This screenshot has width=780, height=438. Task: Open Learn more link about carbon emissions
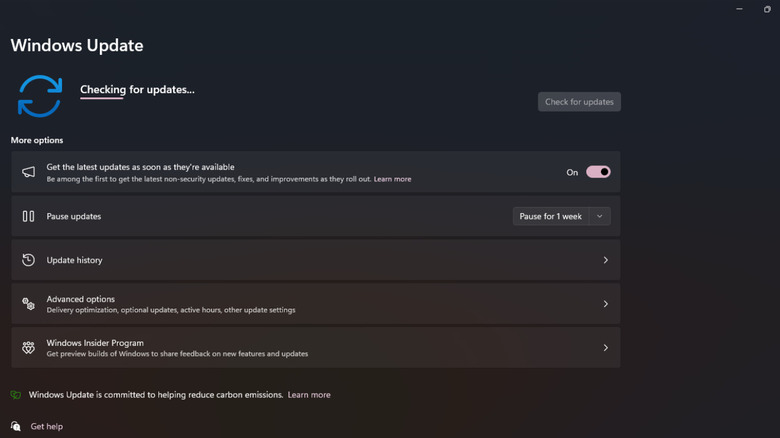click(x=309, y=395)
